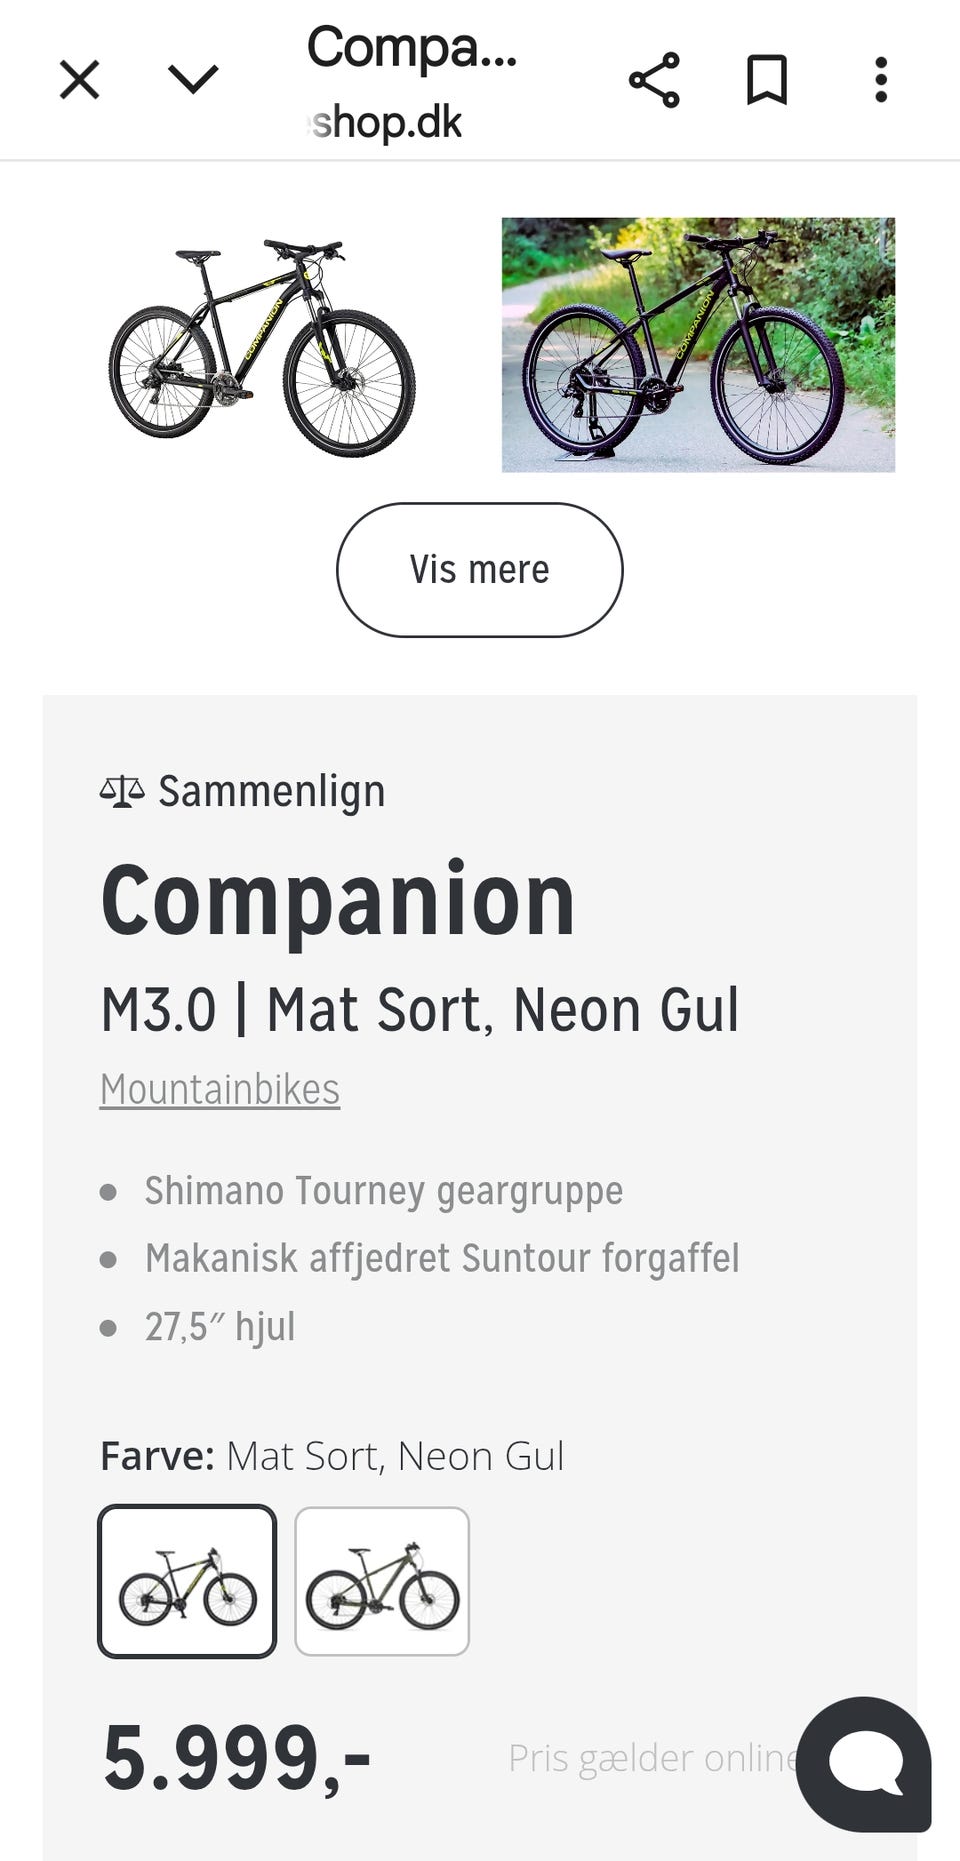Close the page with the X icon
The image size is (960, 1861).
click(80, 80)
